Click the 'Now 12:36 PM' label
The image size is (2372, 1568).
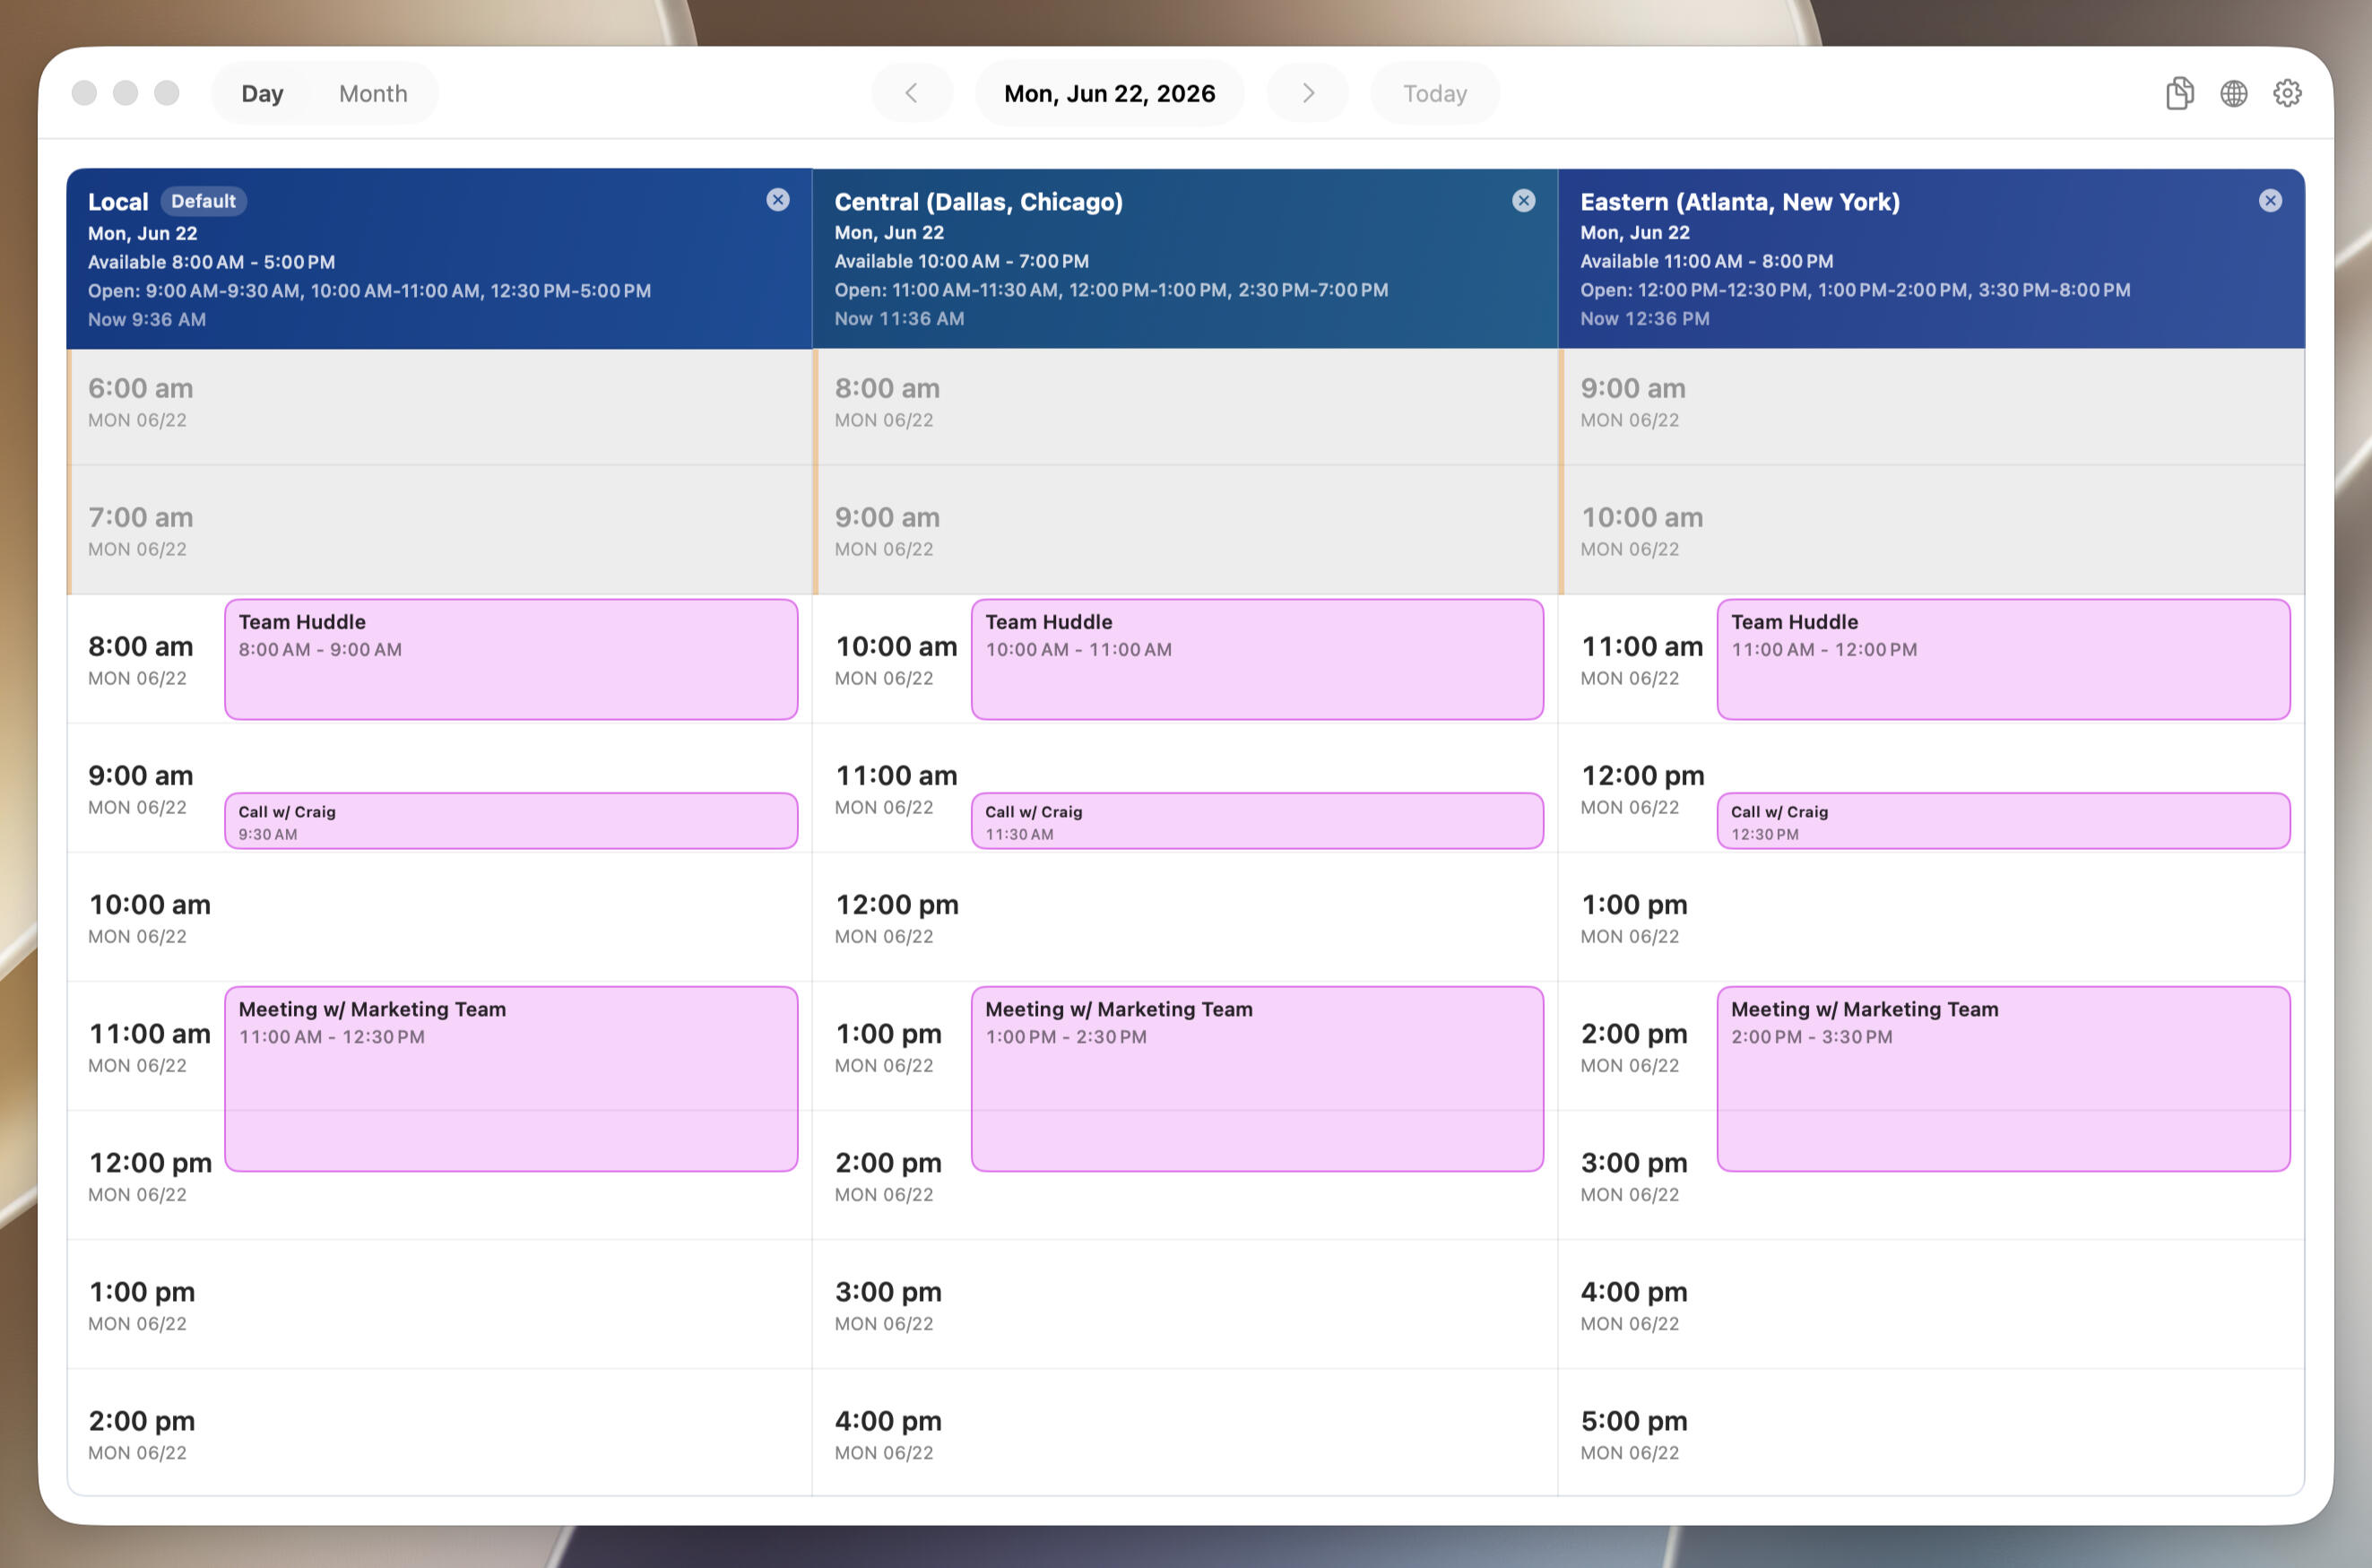[x=1645, y=319]
